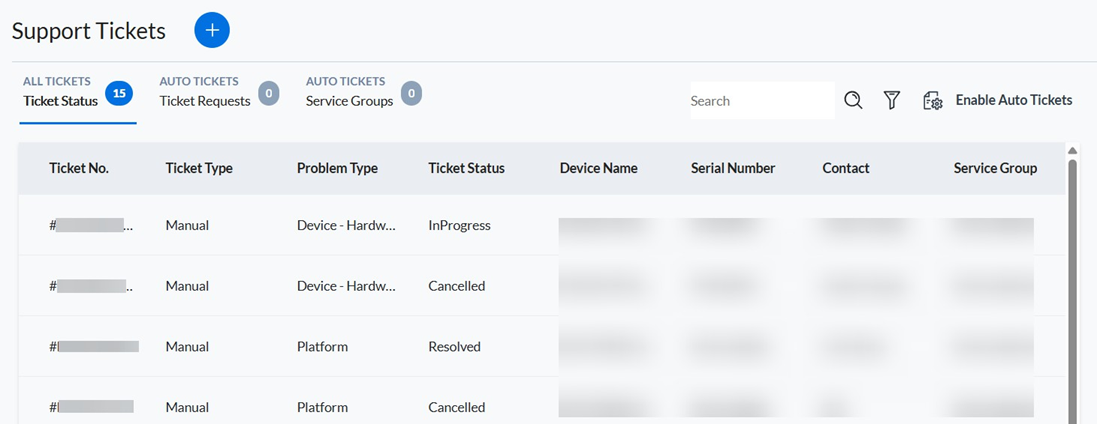Open the funnel filter icon
The image size is (1097, 424).
tap(891, 100)
